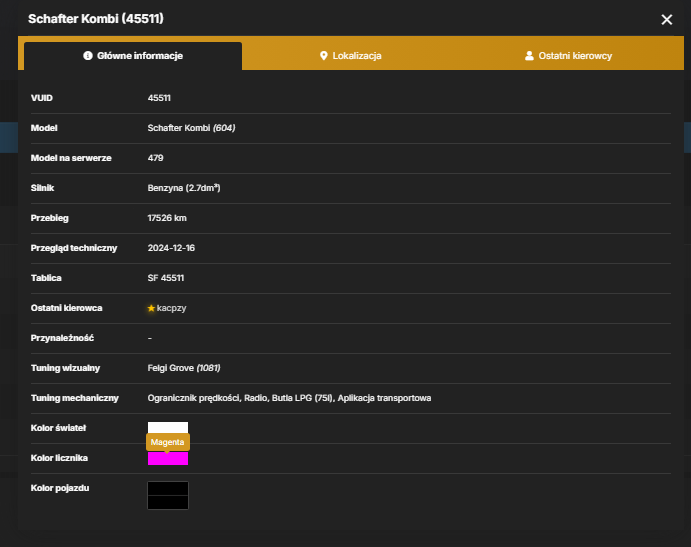Click the Tuning wizualny row label
This screenshot has height=547, width=691.
click(65, 368)
